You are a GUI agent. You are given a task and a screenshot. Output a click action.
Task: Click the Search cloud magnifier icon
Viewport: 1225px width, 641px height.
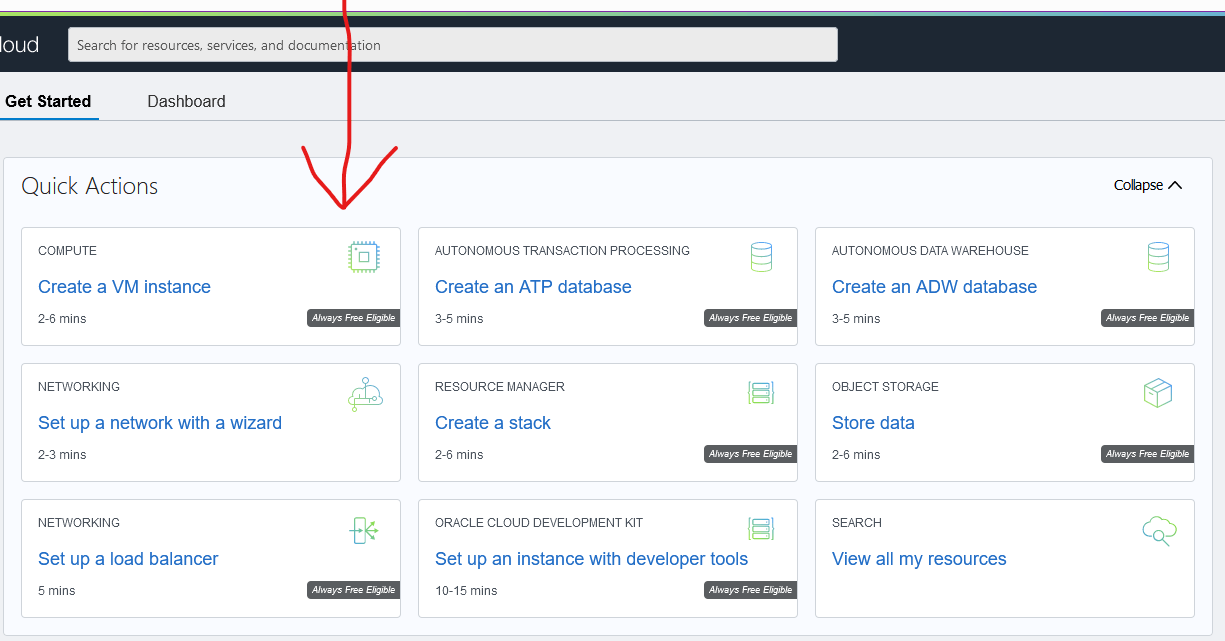click(x=1158, y=530)
